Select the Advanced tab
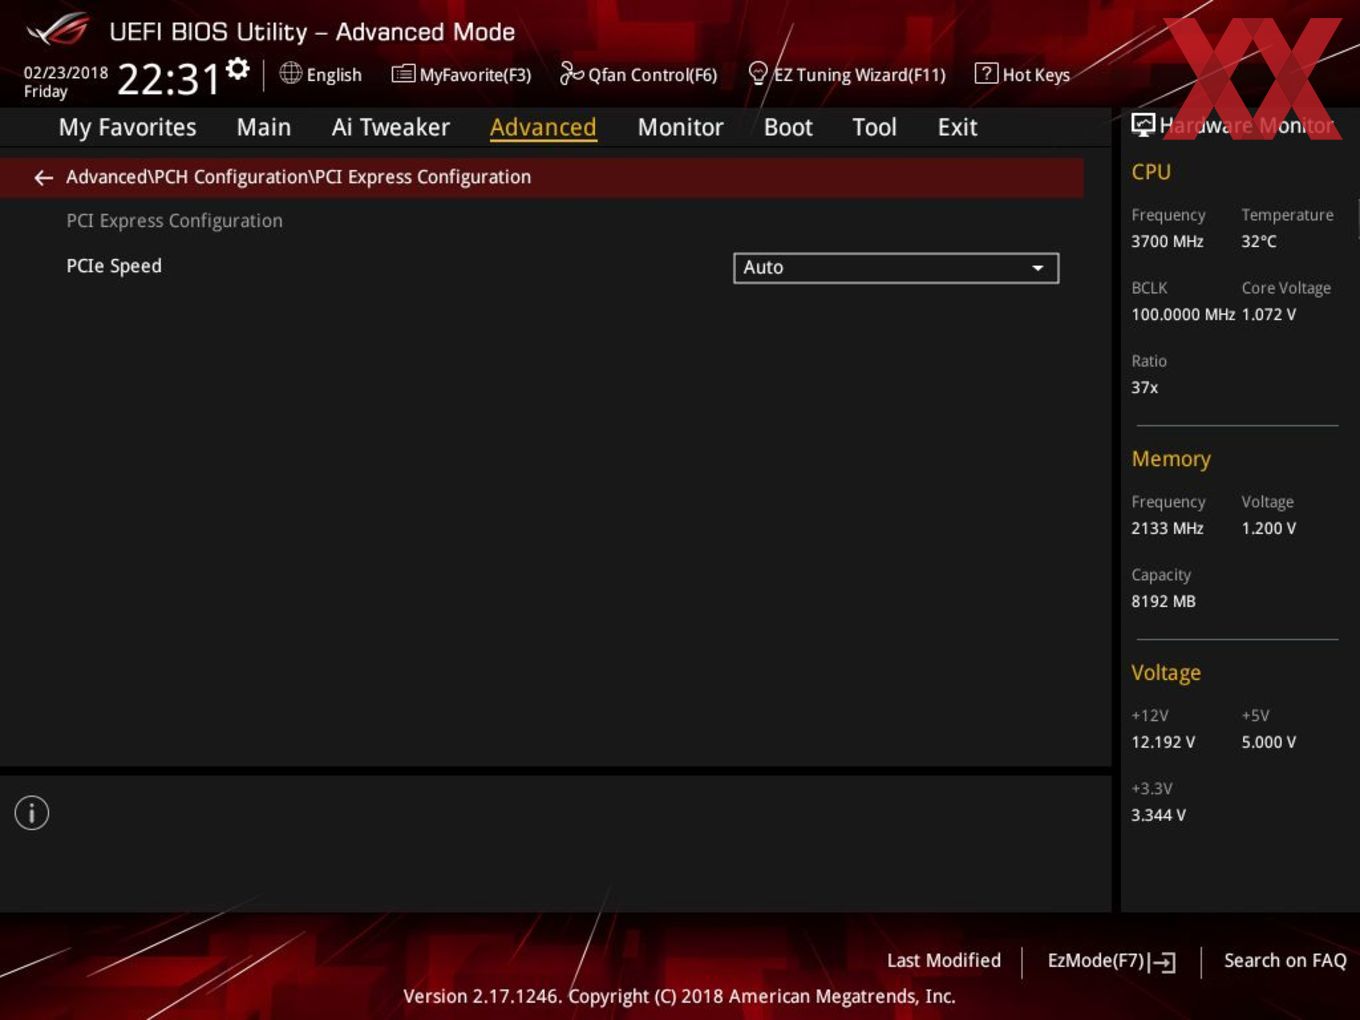The width and height of the screenshot is (1360, 1020). click(543, 127)
